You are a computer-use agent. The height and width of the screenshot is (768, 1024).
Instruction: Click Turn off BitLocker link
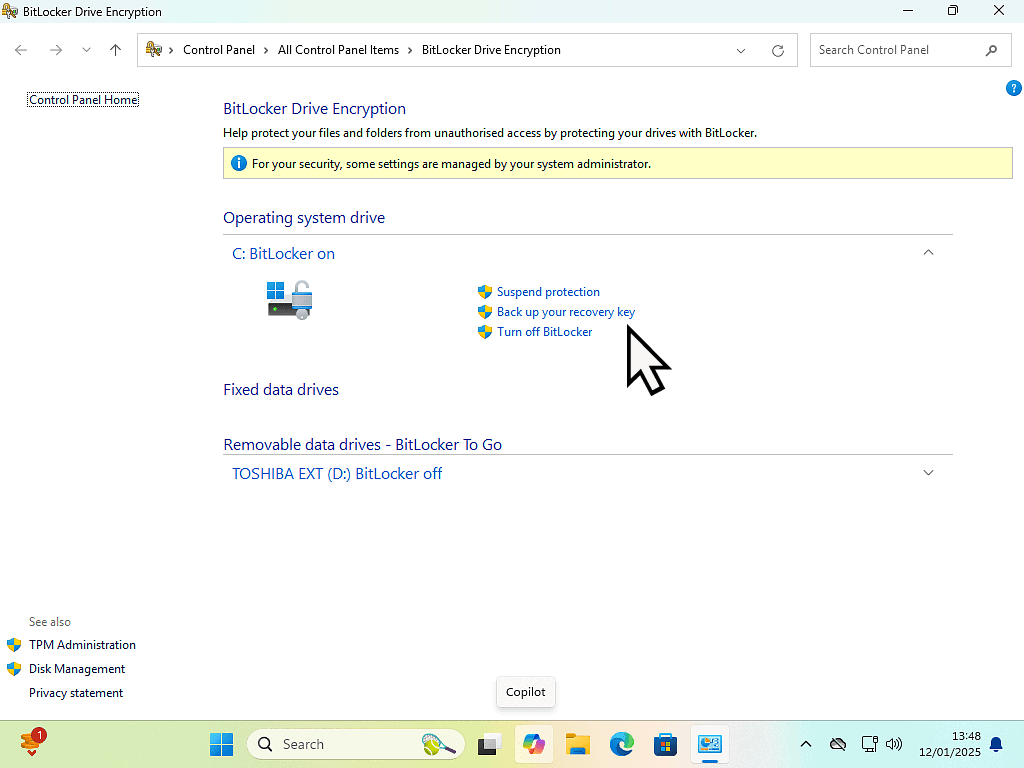pyautogui.click(x=544, y=332)
